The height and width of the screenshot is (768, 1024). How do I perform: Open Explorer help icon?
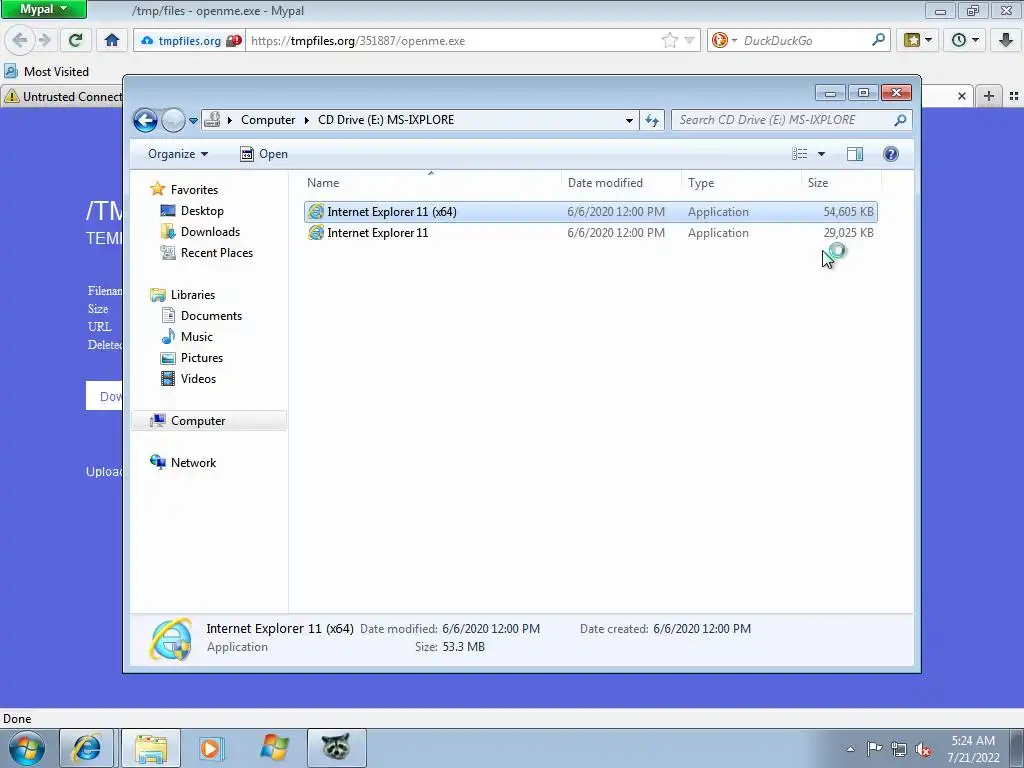pyautogui.click(x=891, y=154)
